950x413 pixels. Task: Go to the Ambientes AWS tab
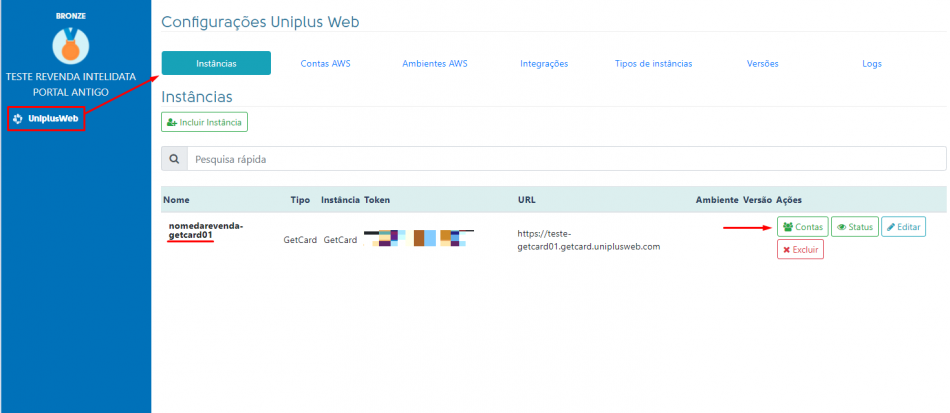[434, 63]
